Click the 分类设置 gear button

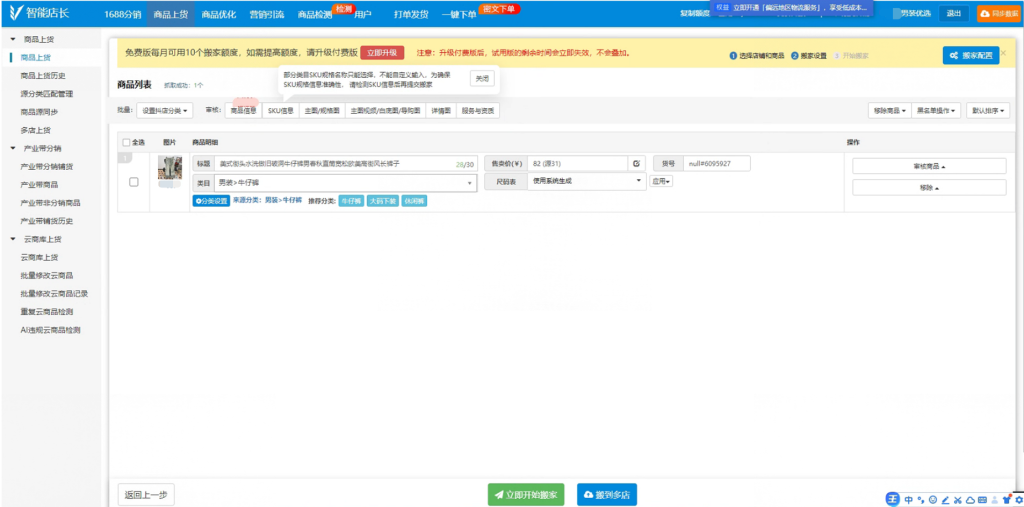pyautogui.click(x=211, y=201)
